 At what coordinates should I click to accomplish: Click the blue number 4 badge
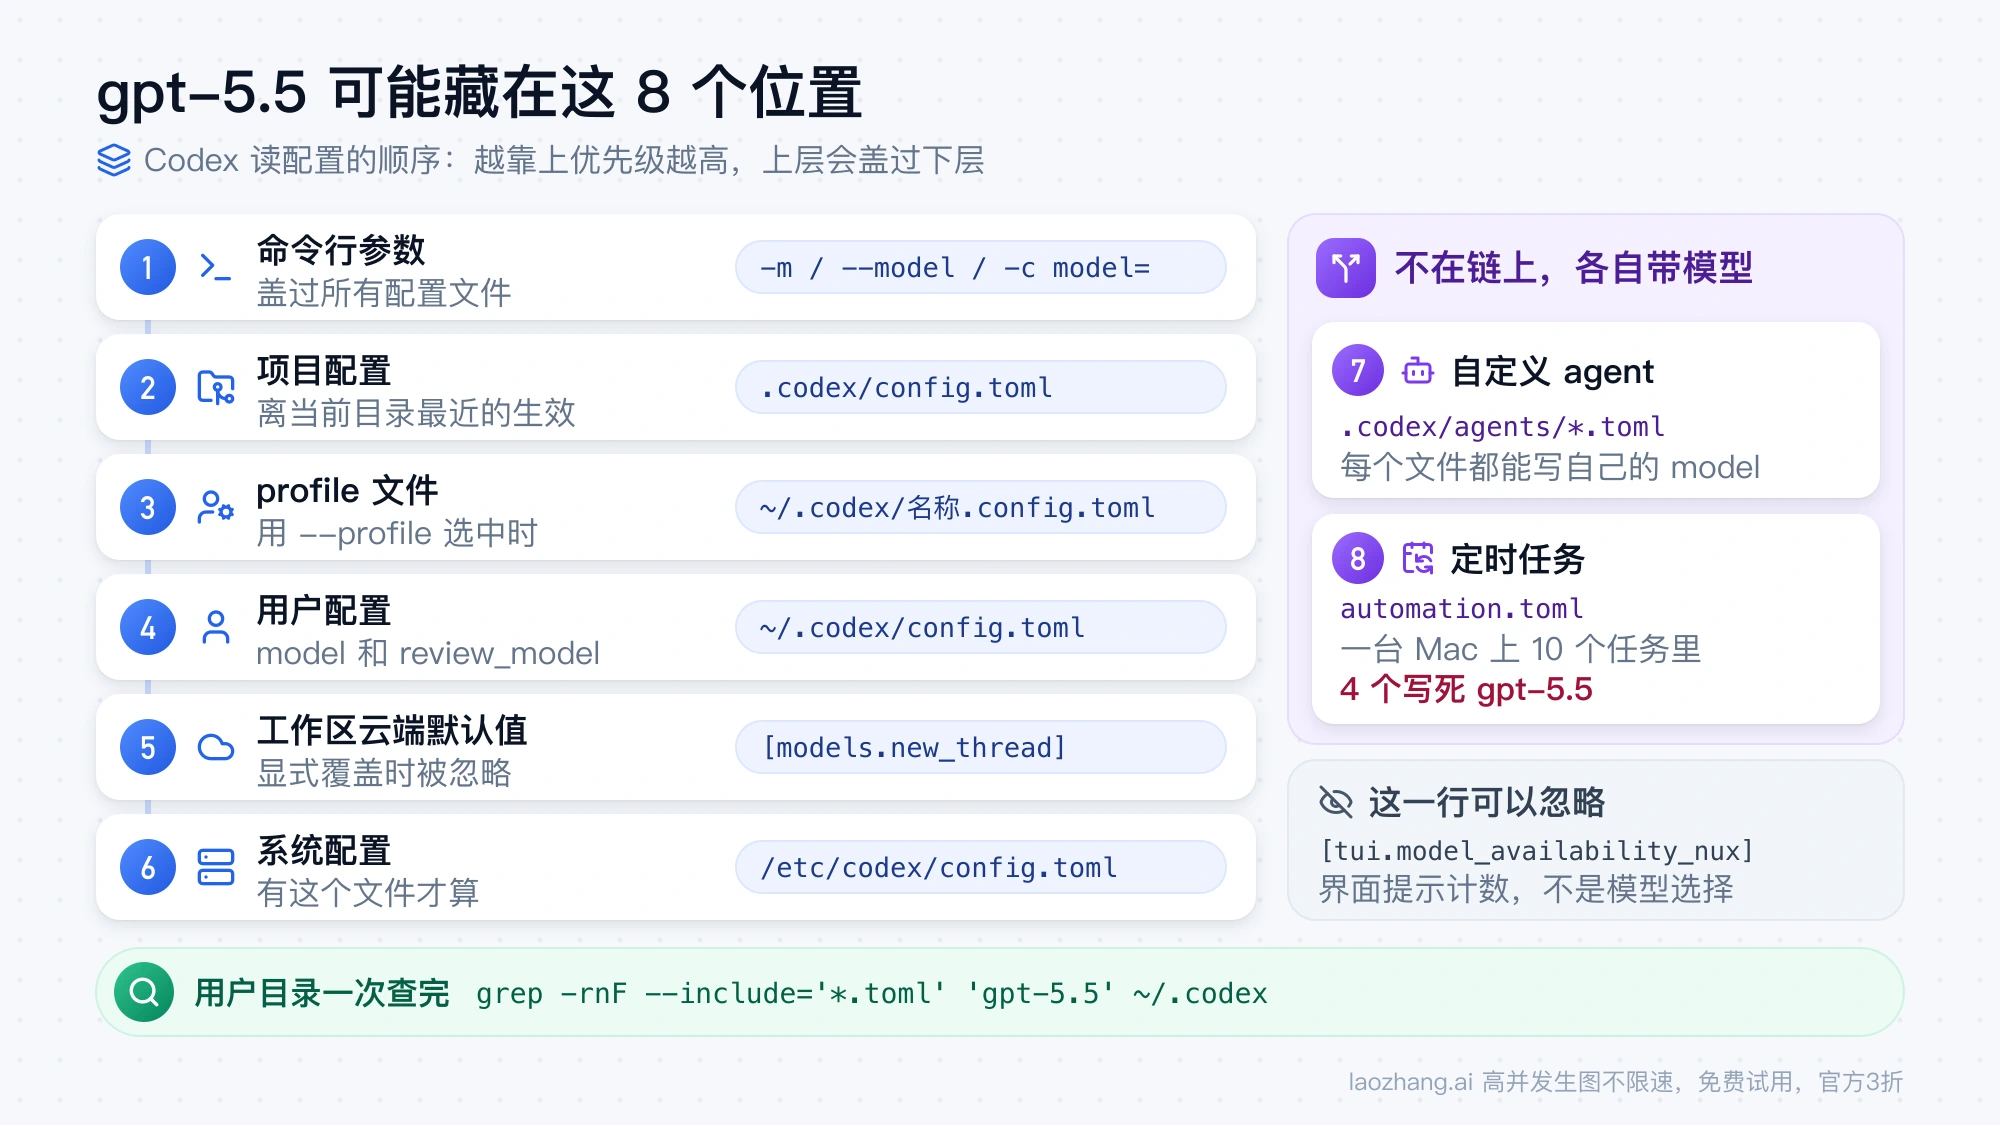pyautogui.click(x=148, y=627)
